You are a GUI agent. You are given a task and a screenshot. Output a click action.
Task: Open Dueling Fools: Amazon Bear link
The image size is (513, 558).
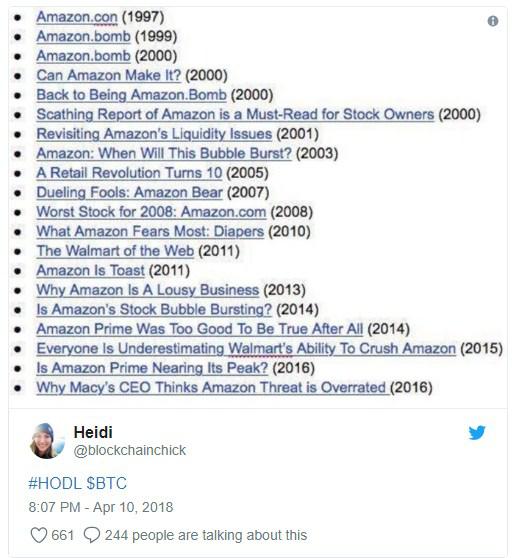pos(129,193)
